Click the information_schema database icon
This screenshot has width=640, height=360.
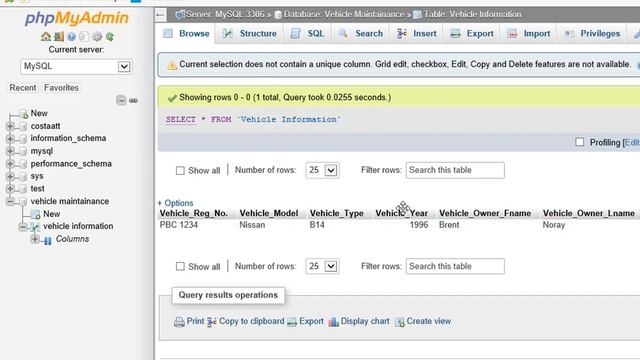[23, 139]
